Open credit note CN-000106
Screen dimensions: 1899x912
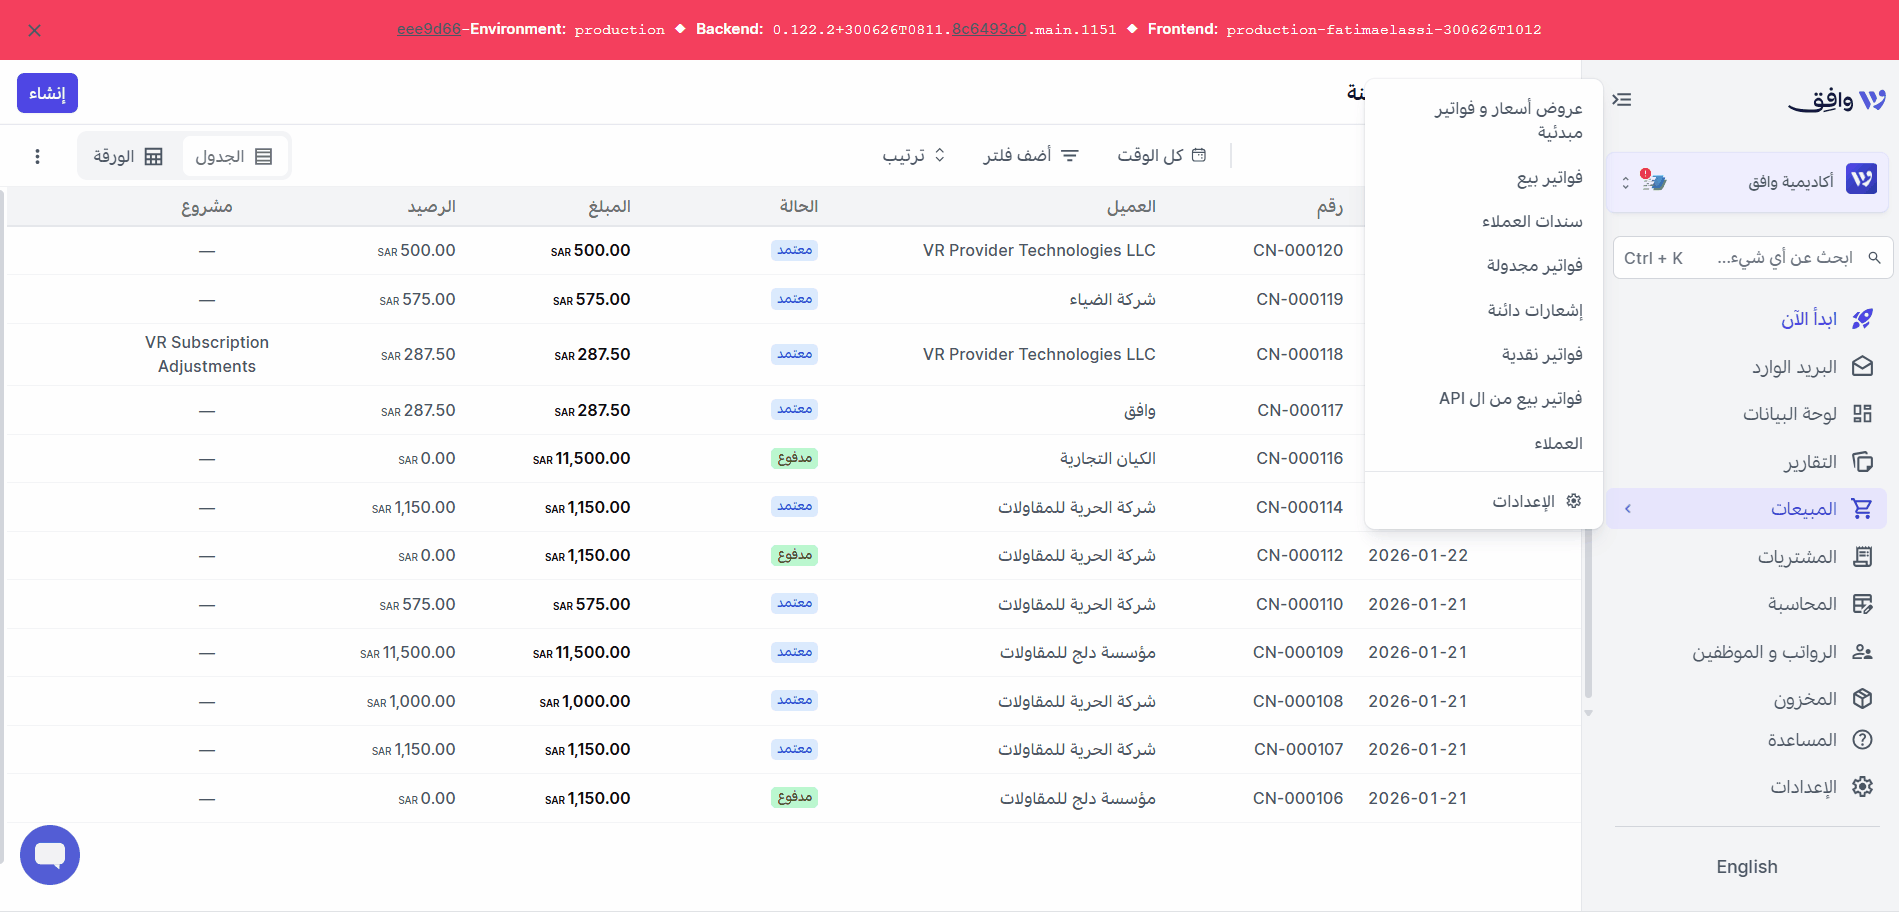(1298, 798)
